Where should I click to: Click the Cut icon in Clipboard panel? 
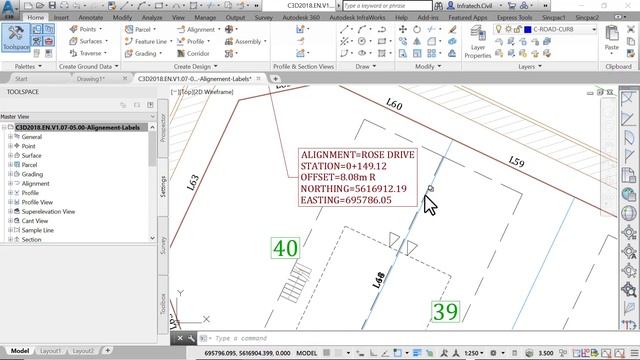(x=631, y=29)
